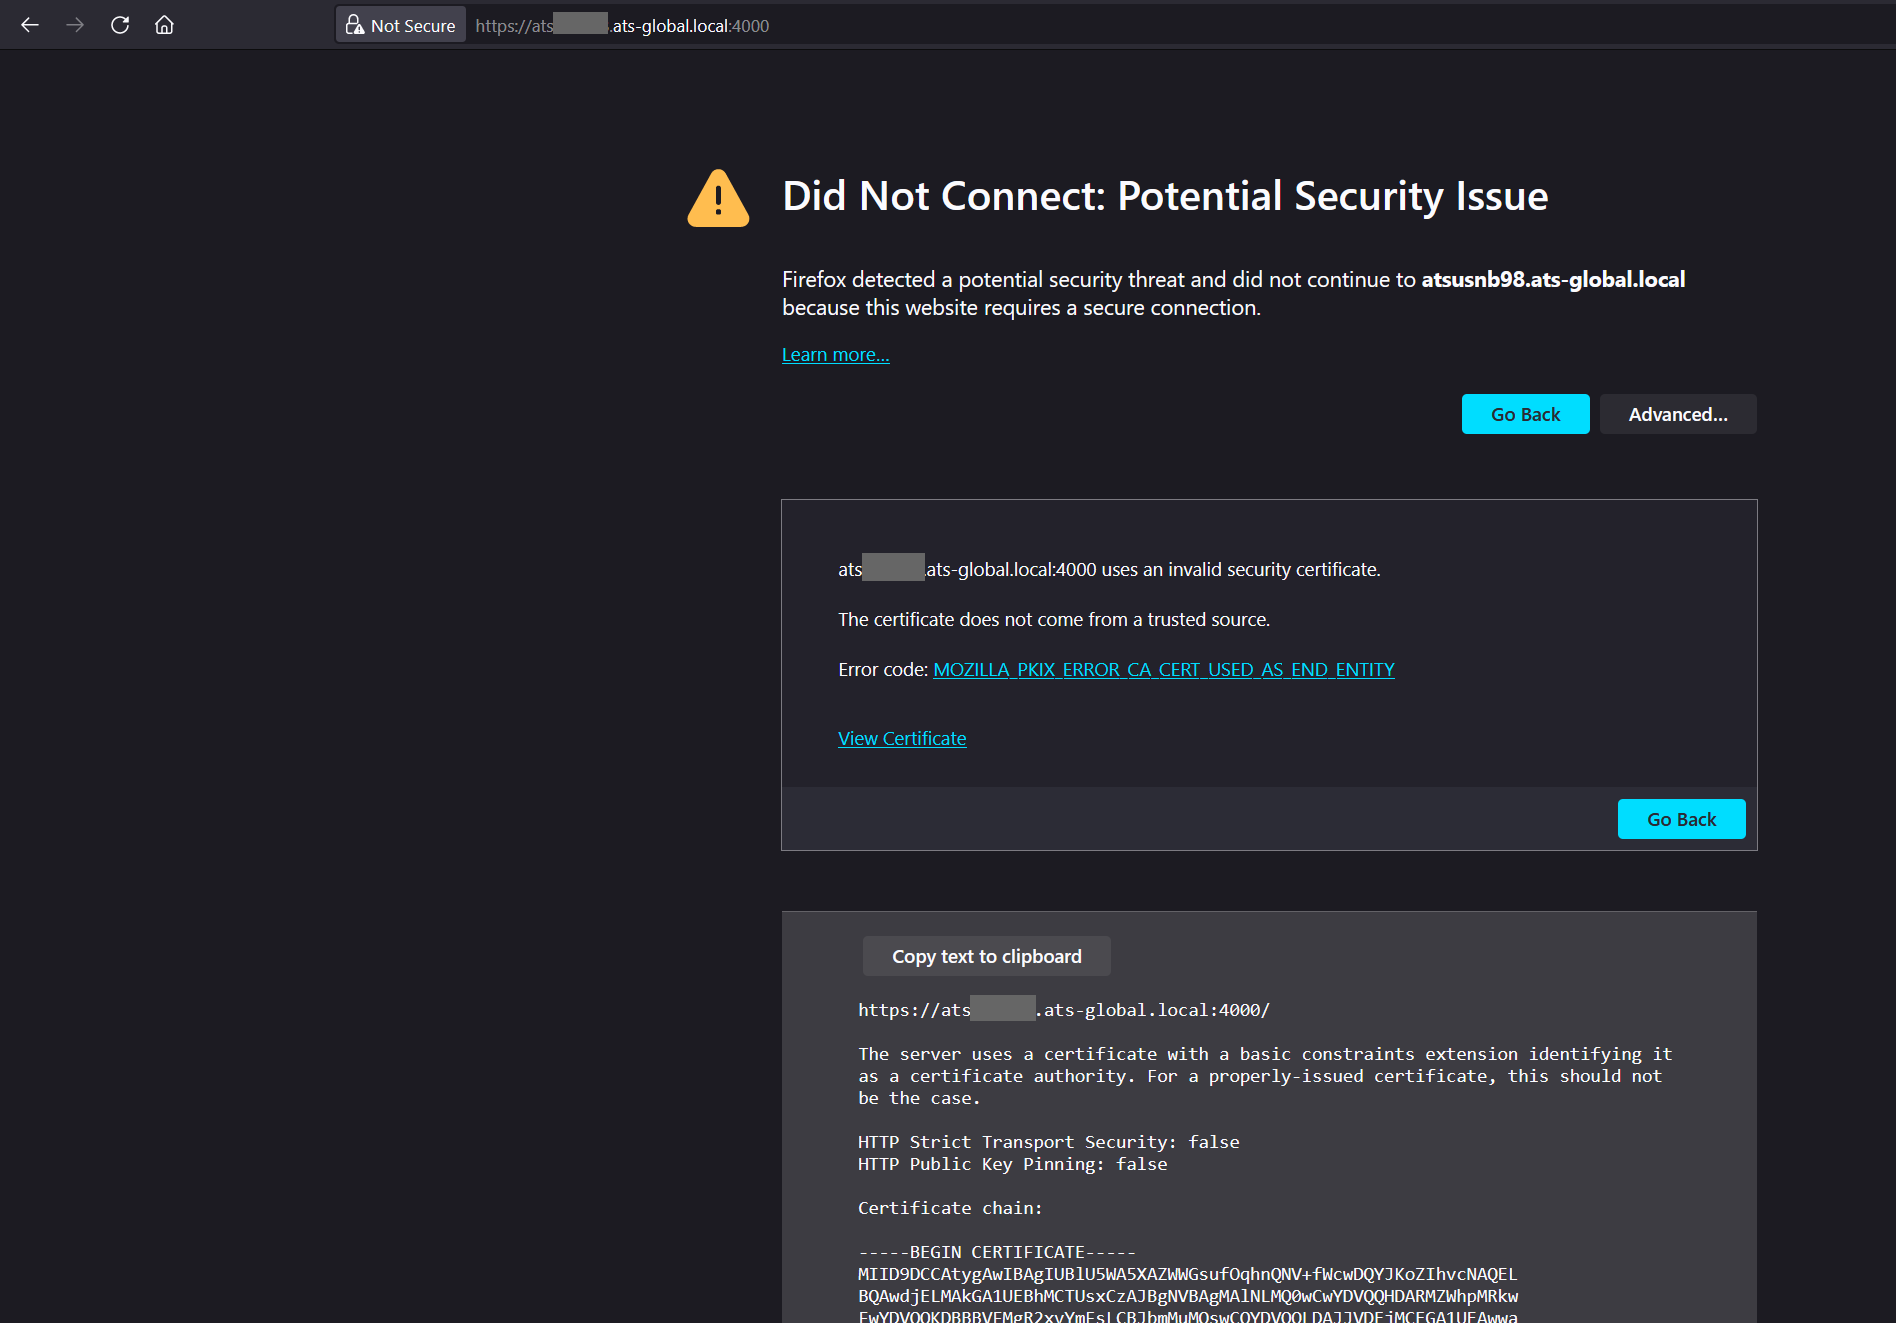Screen dimensions: 1896x1323
Task: Open the Not Secure lock site info
Action: point(400,25)
